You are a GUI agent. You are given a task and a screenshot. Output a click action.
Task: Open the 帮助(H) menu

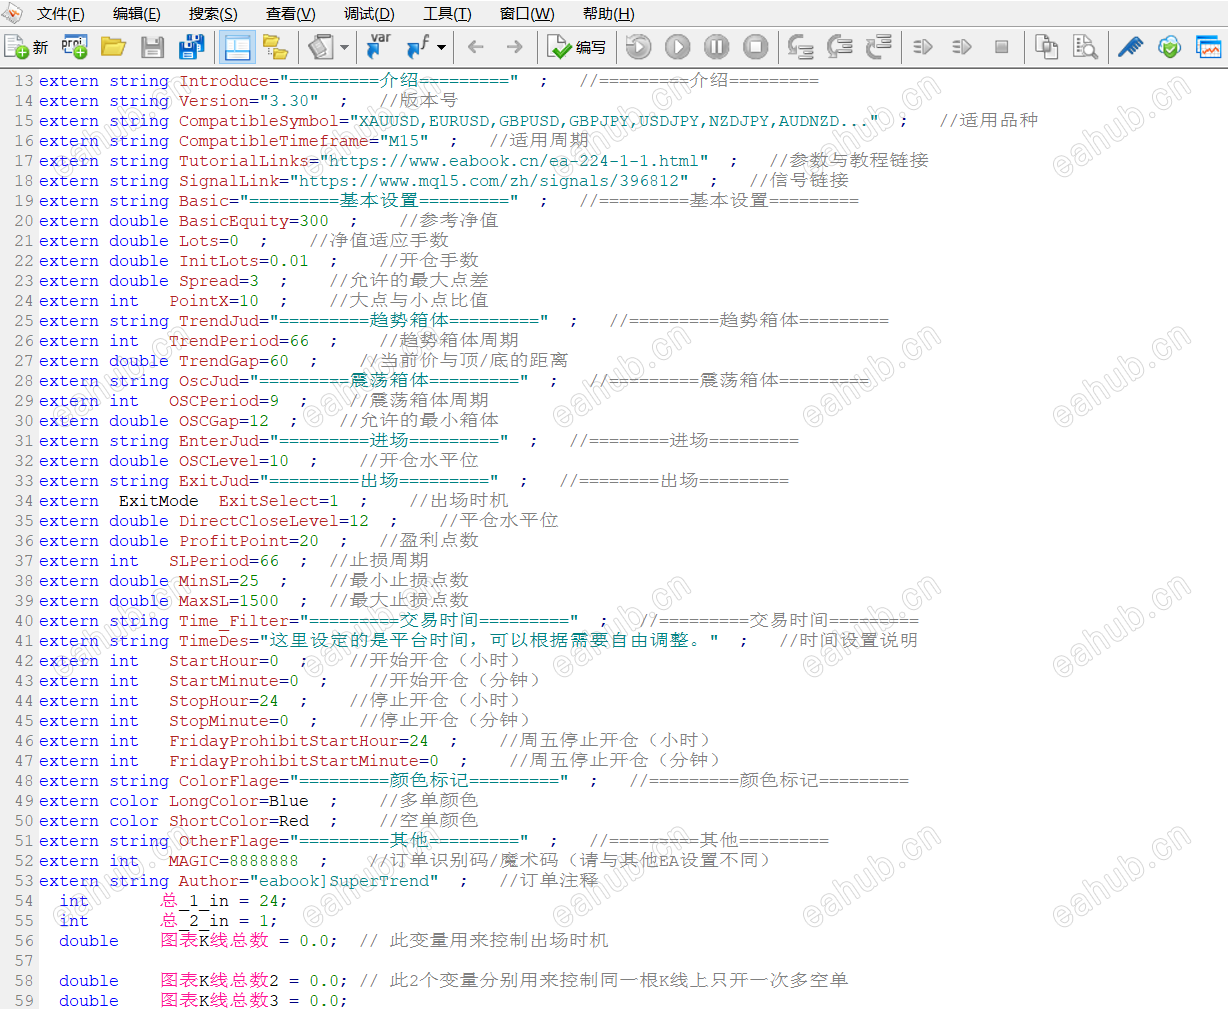609,14
